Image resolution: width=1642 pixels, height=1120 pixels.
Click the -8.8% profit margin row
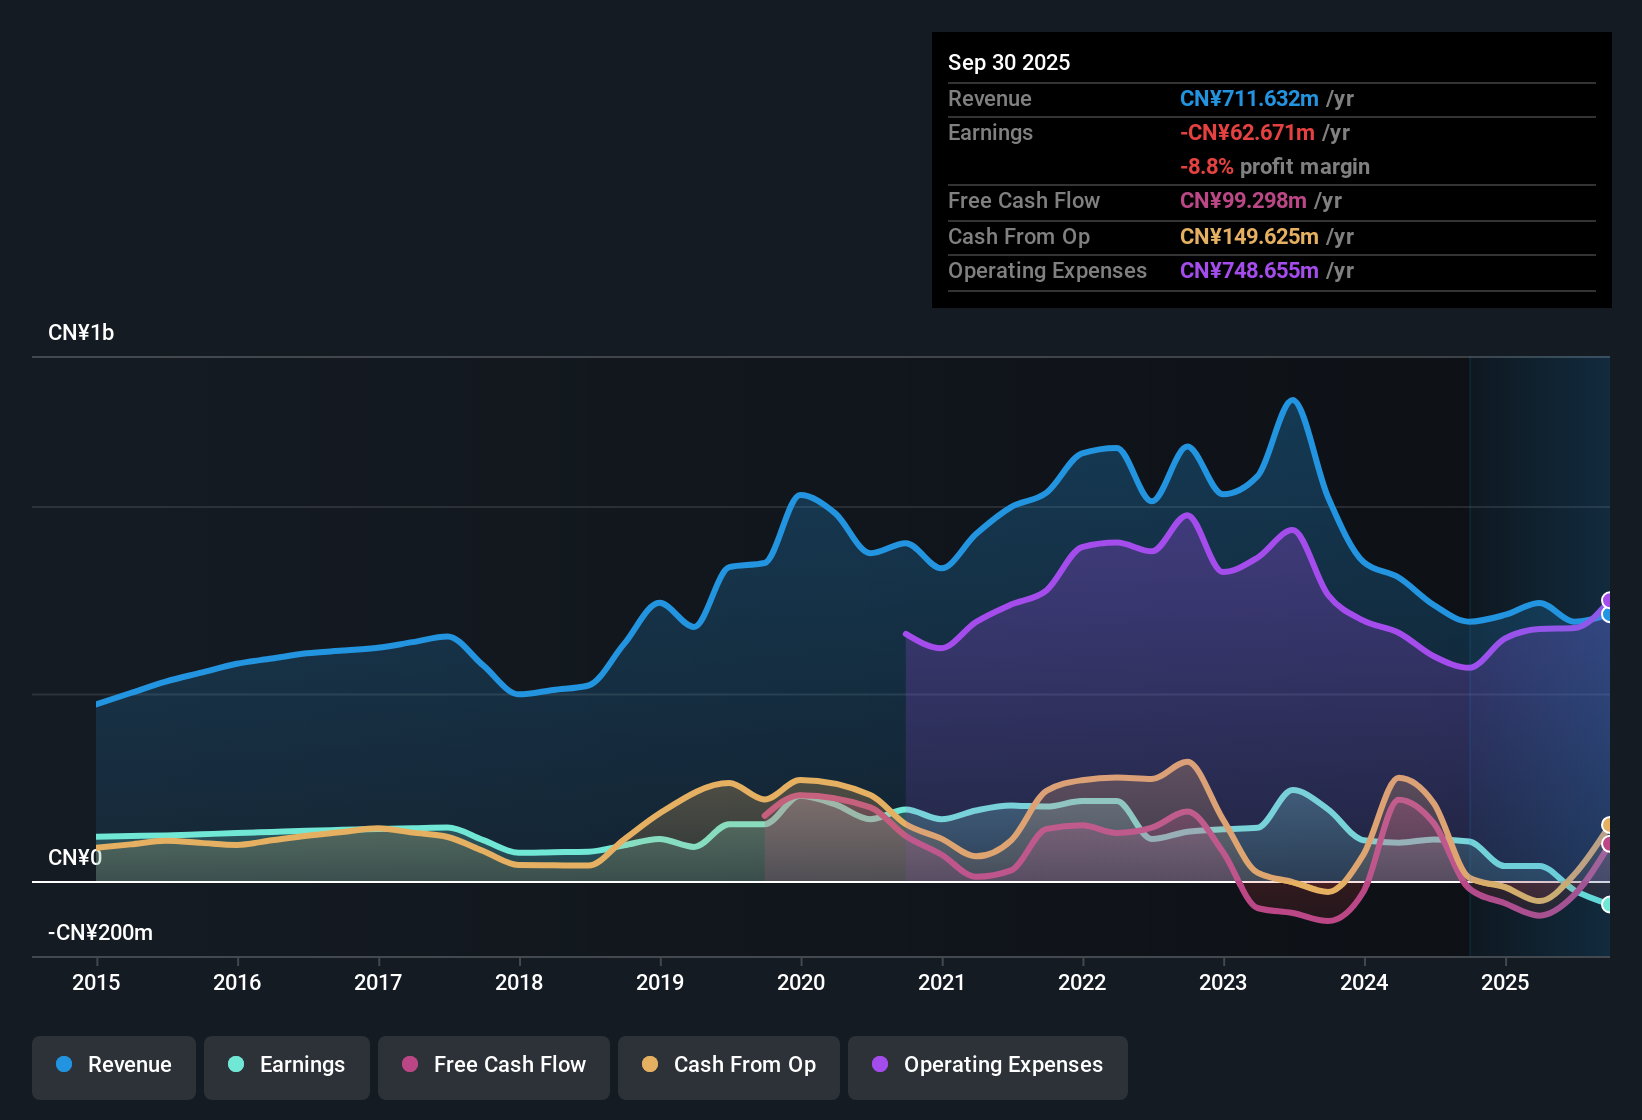(x=1274, y=167)
